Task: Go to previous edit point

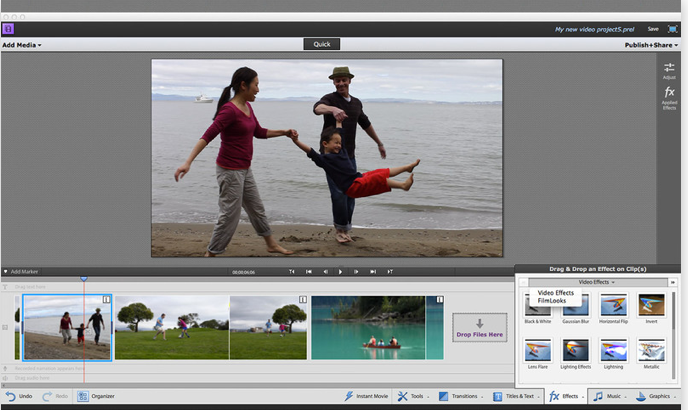Action: [x=308, y=272]
